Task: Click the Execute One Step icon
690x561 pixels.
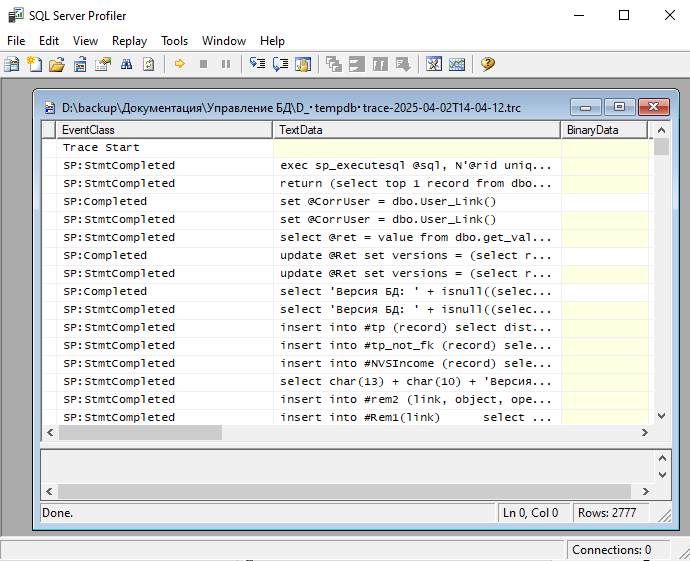Action: [257, 64]
